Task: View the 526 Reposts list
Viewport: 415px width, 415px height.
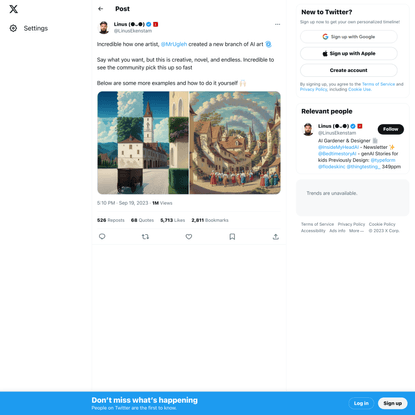Action: (x=111, y=220)
